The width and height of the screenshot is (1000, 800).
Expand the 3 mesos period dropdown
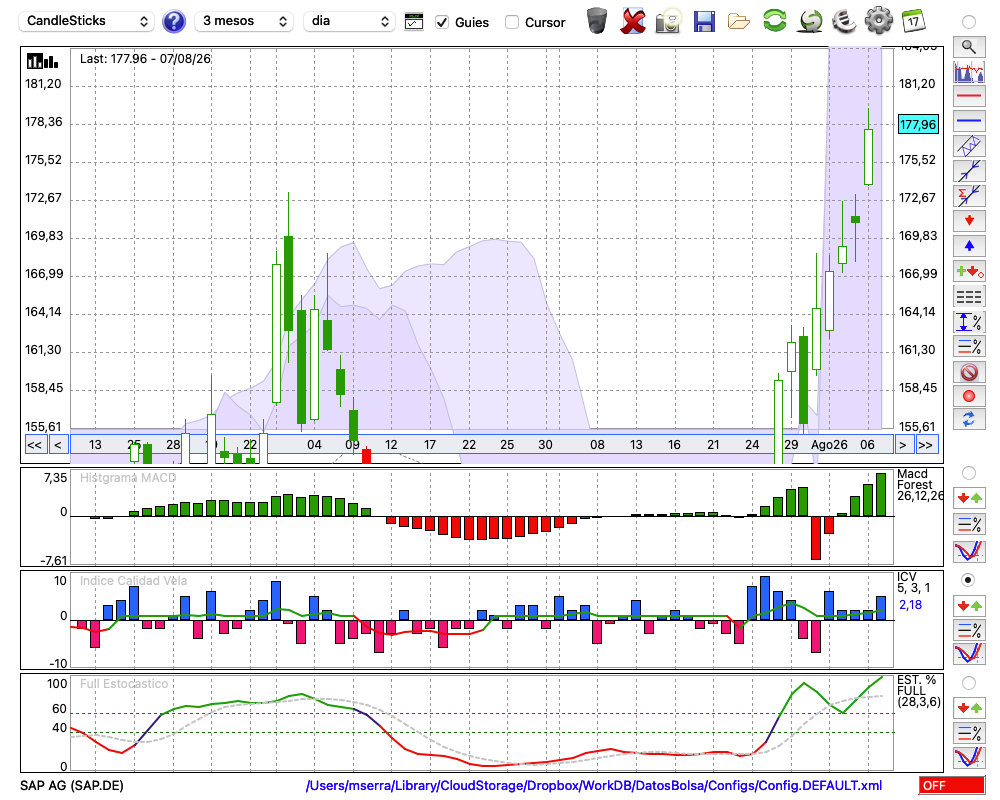pyautogui.click(x=244, y=21)
